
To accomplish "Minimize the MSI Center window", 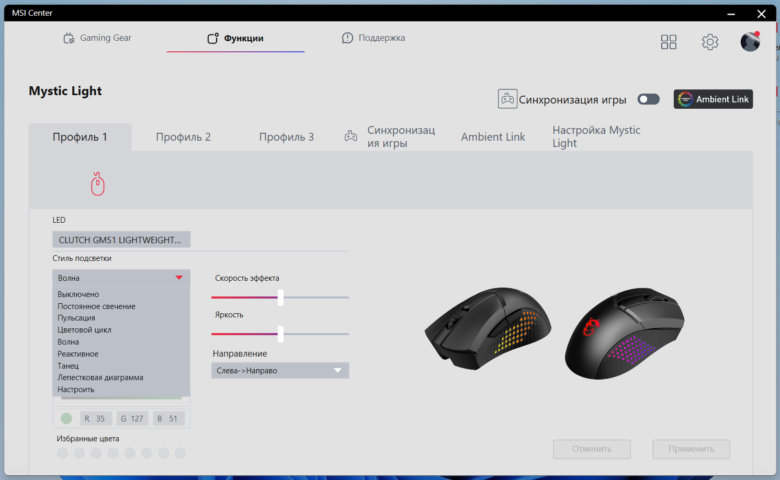I will [x=731, y=13].
